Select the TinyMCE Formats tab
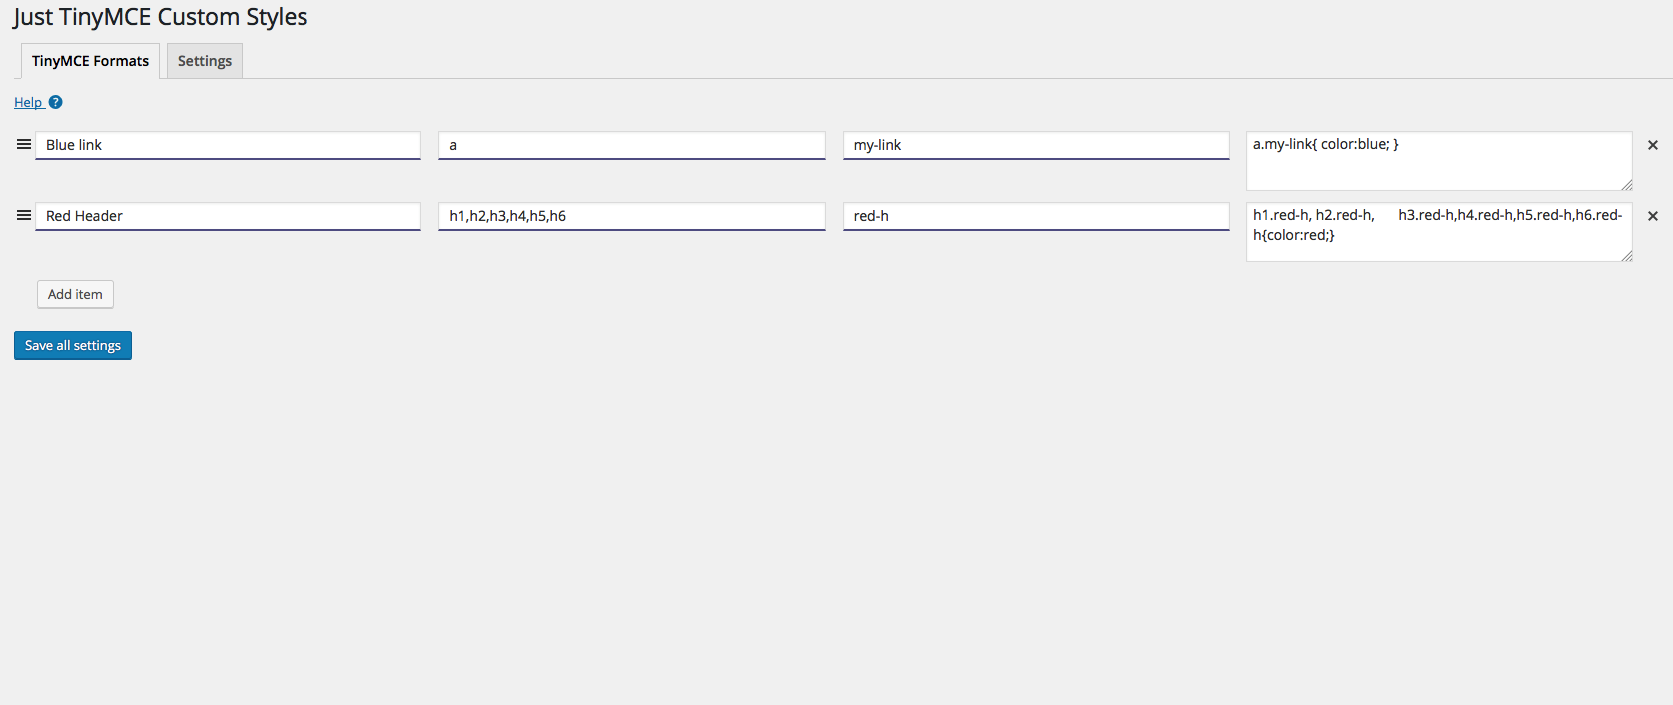 90,61
